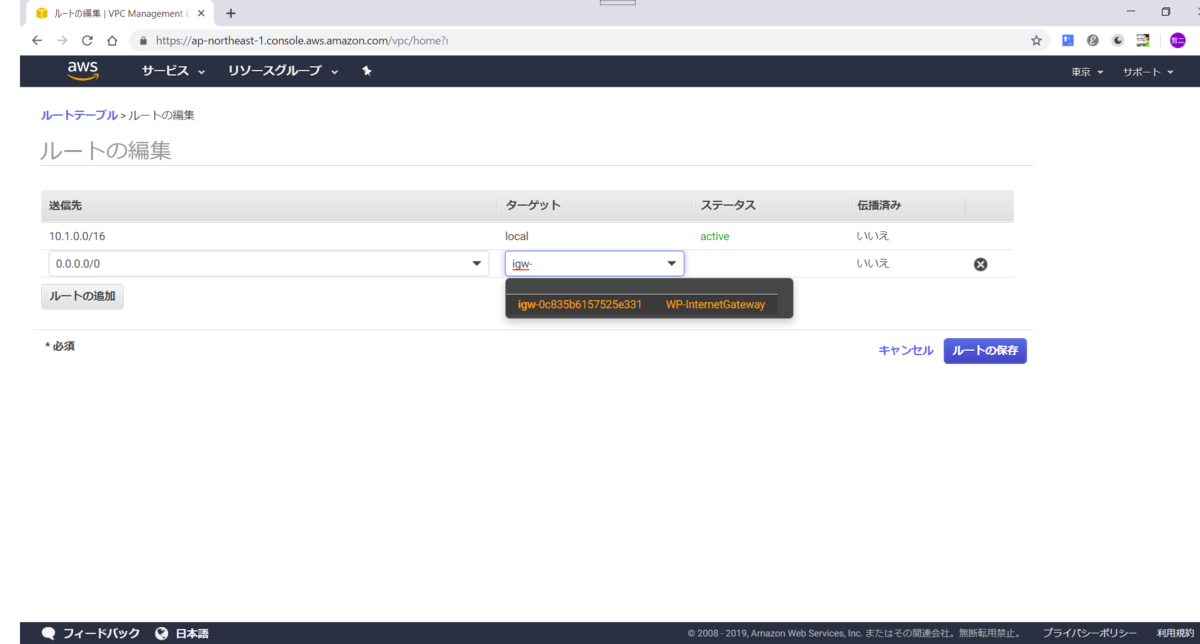Expand the 0.0.0.0/0 destination dropdown arrow
Screen dimensions: 1200x644
(476, 264)
